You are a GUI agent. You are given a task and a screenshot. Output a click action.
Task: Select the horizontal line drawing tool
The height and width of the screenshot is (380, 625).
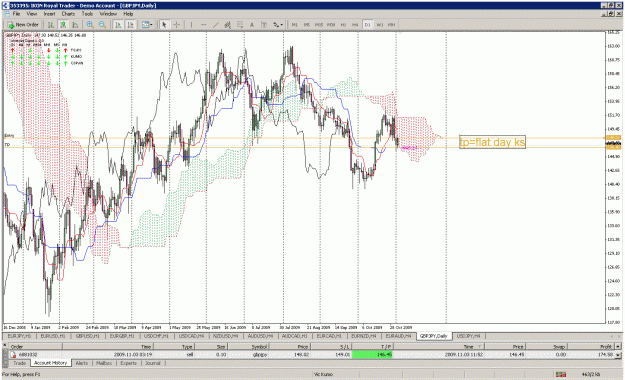point(204,25)
